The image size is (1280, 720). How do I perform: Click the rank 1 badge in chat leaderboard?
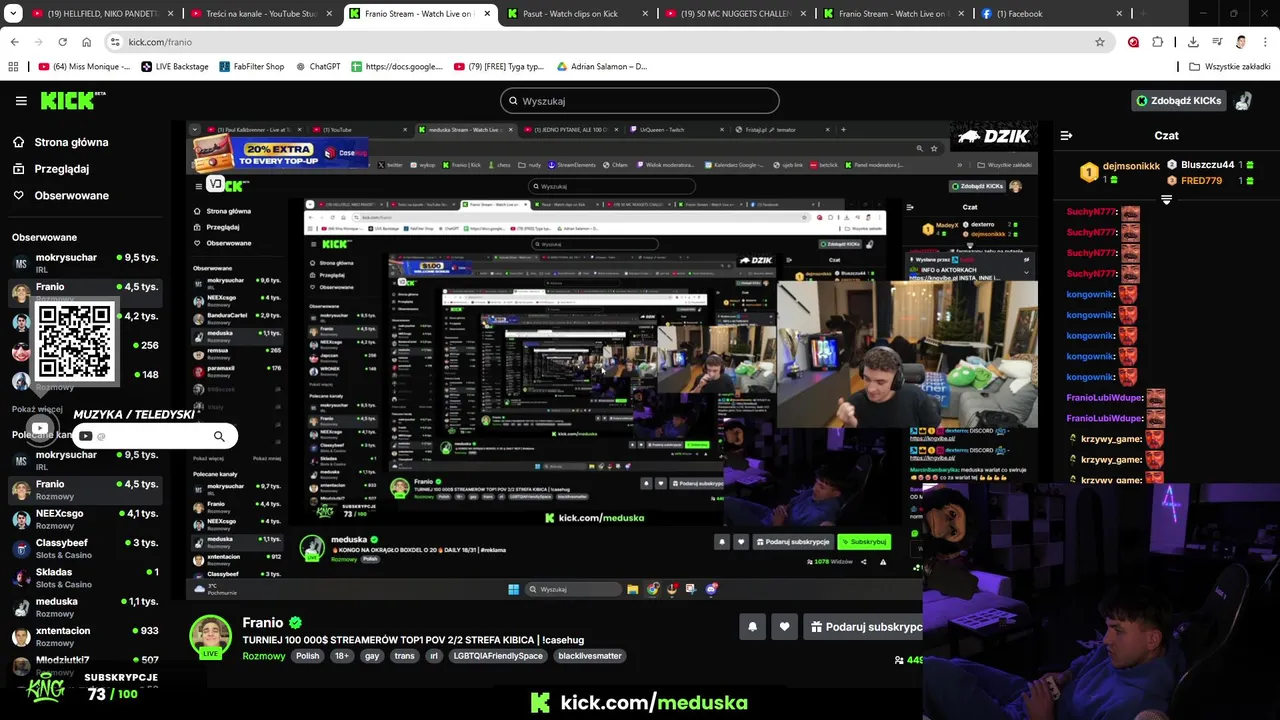coord(1089,173)
